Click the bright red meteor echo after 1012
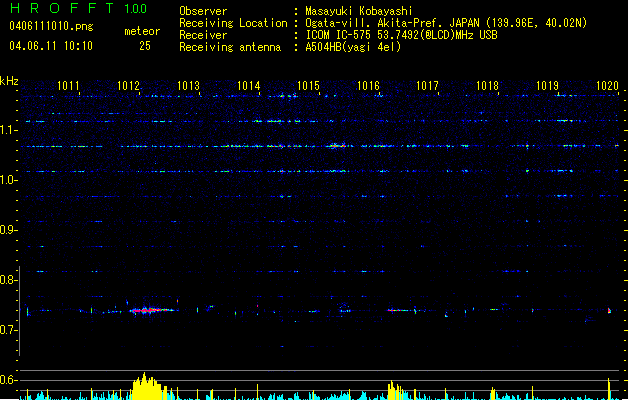629x400 pixels. [152, 310]
